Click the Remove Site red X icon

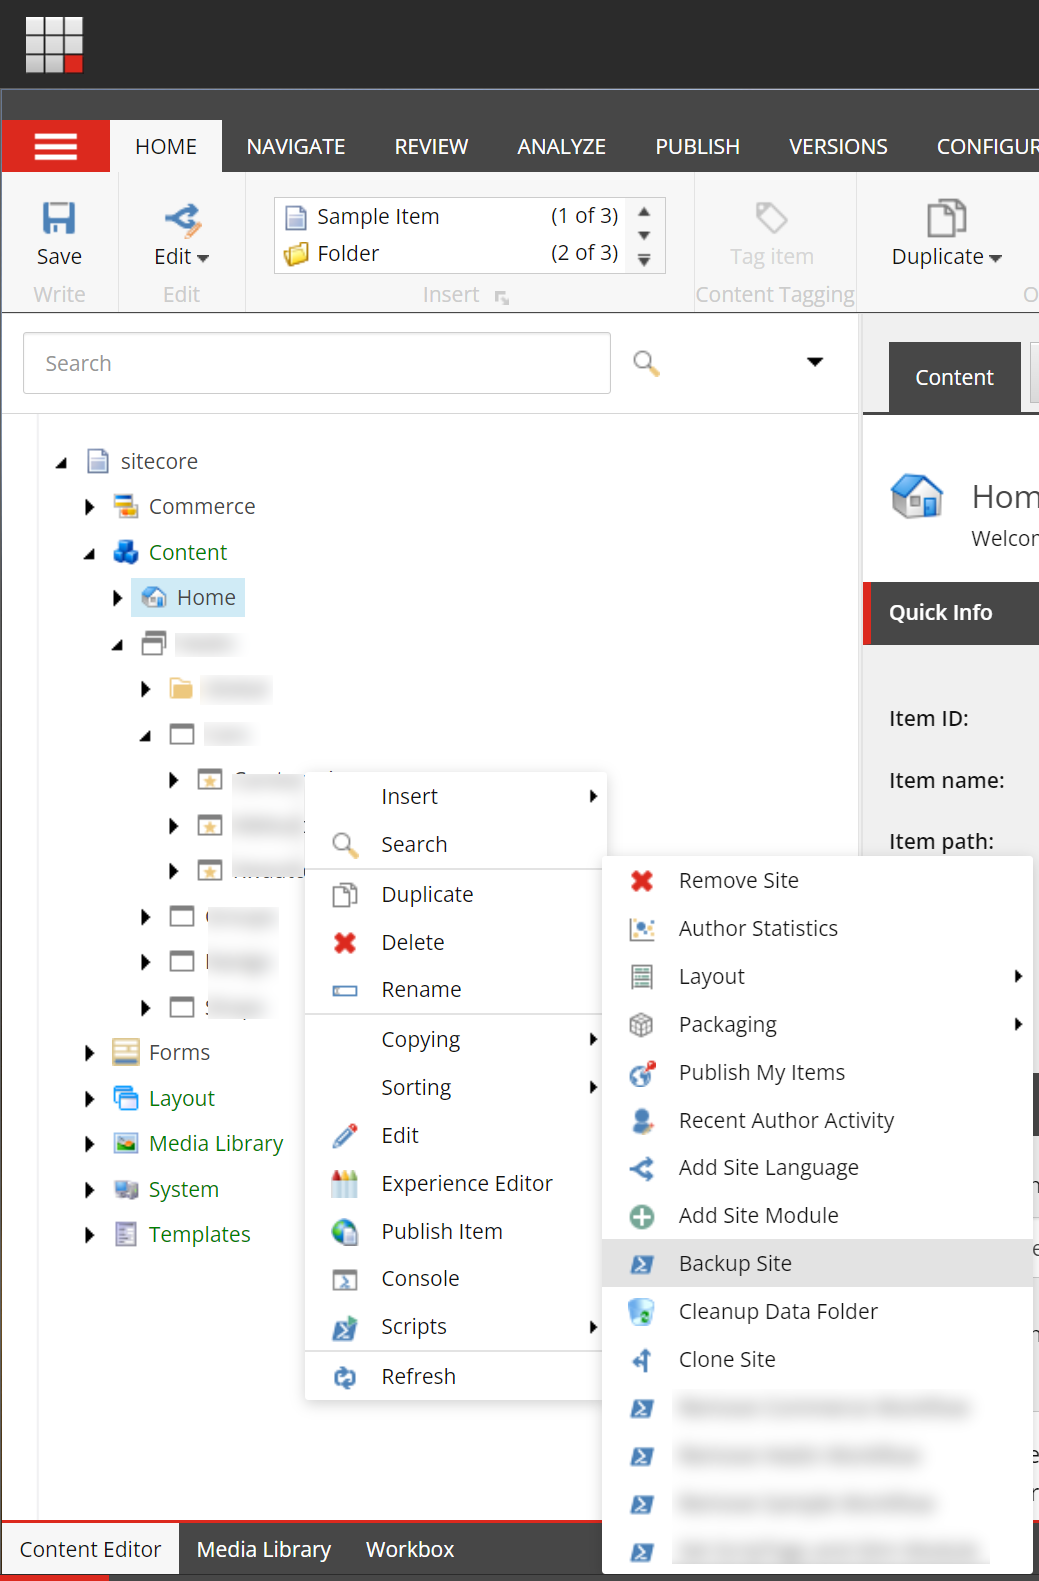642,881
